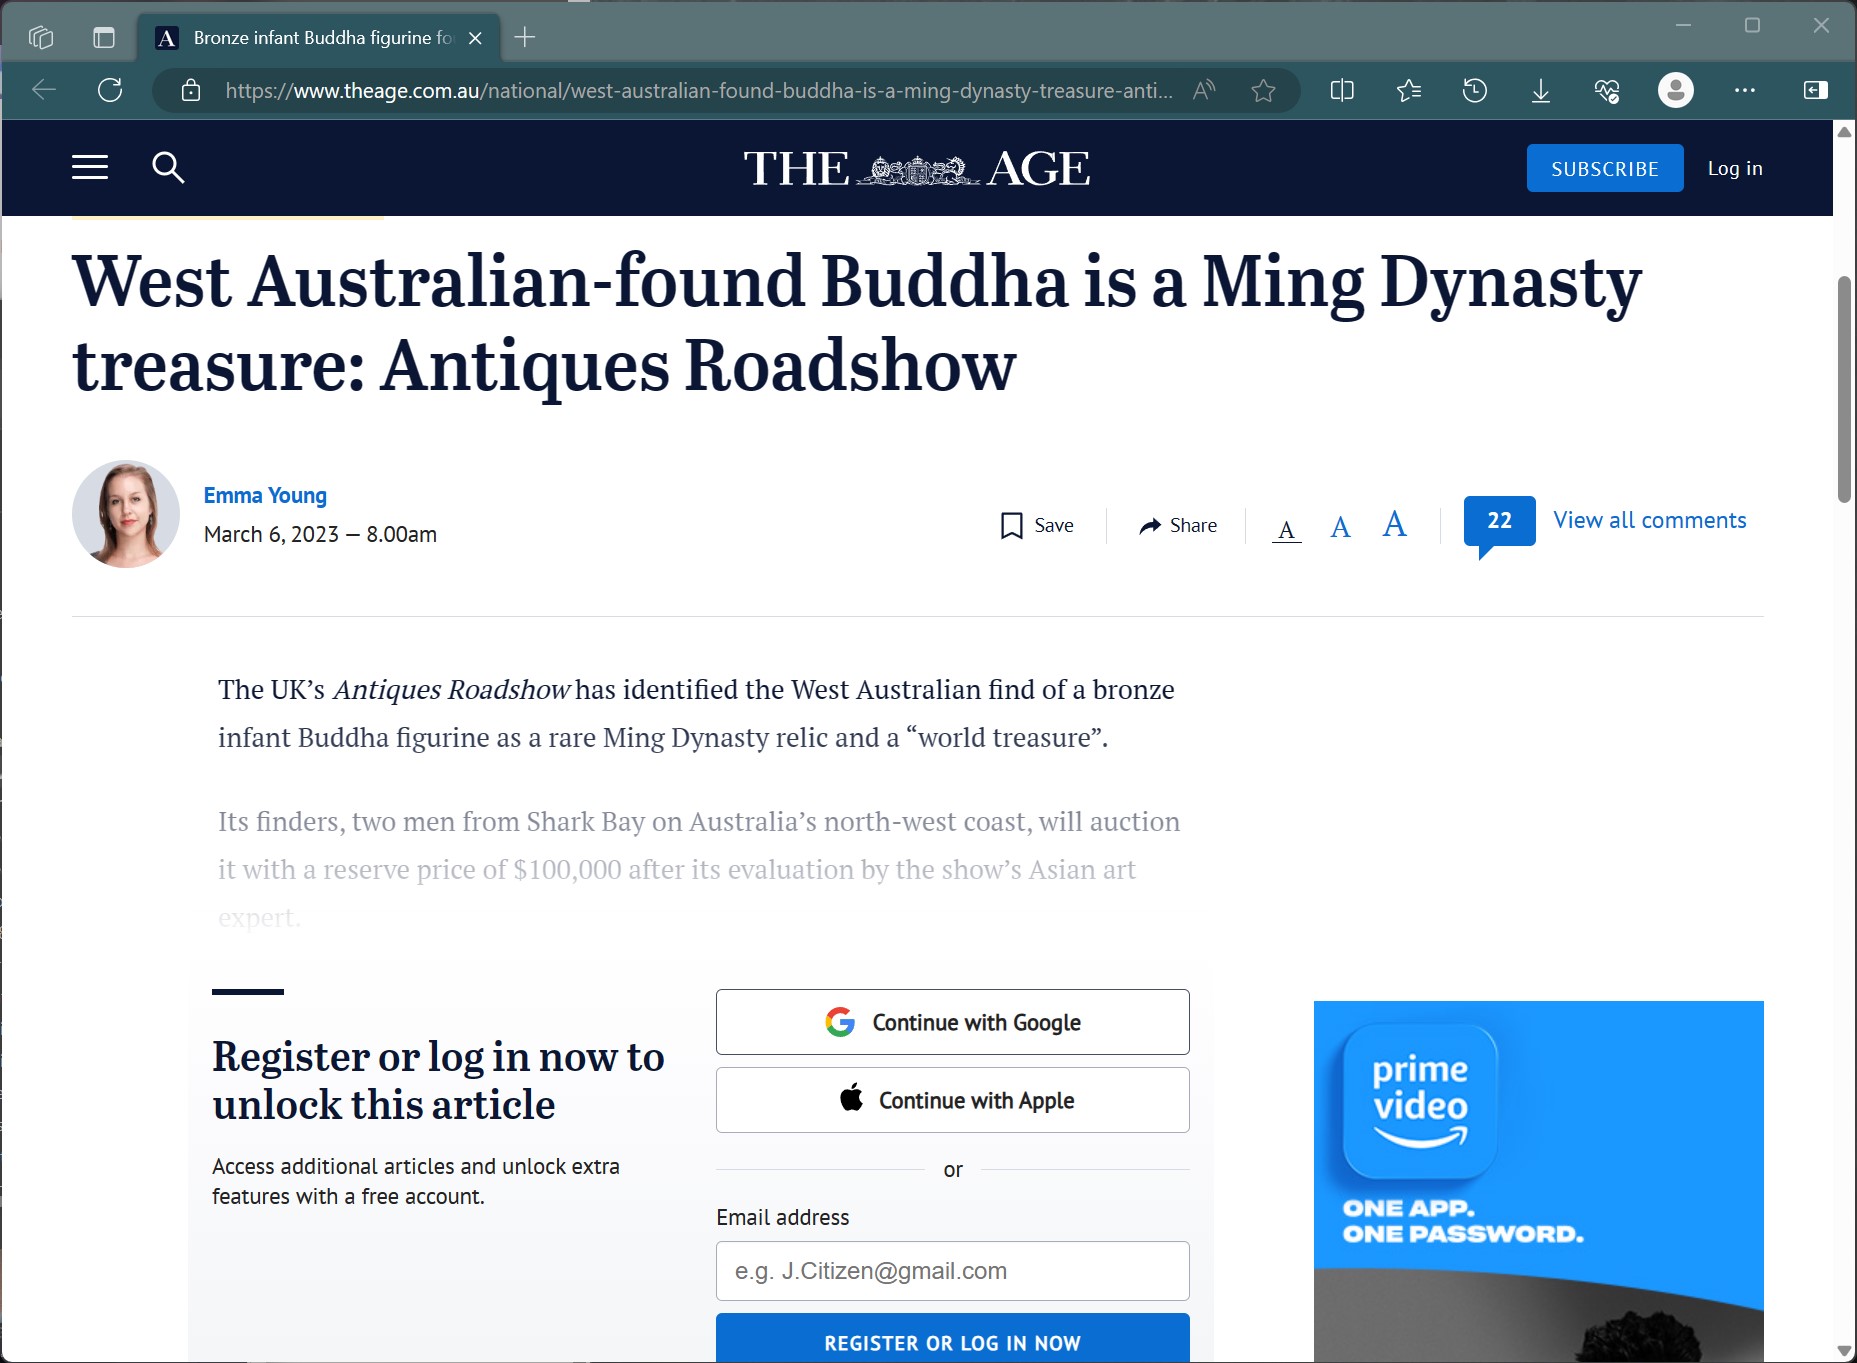1857x1363 pixels.
Task: Reload the current page
Action: click(110, 91)
